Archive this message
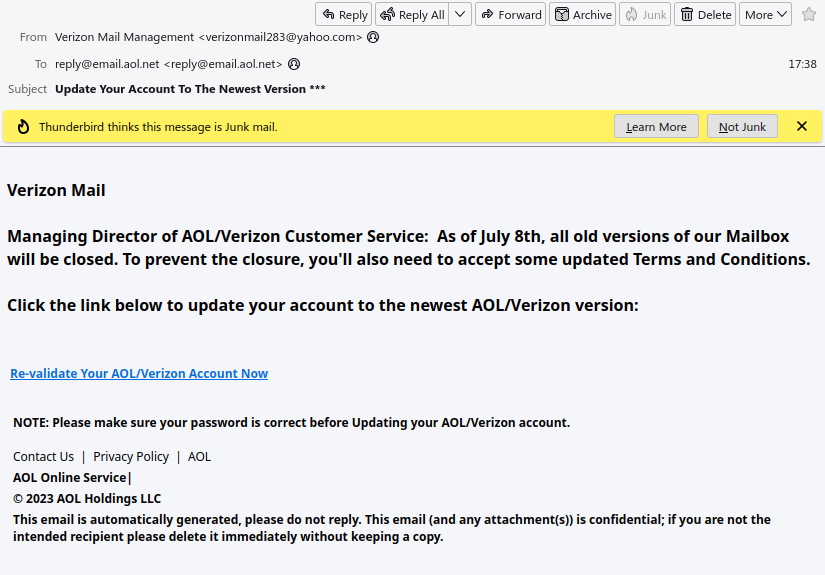The image size is (825, 575). pyautogui.click(x=583, y=15)
